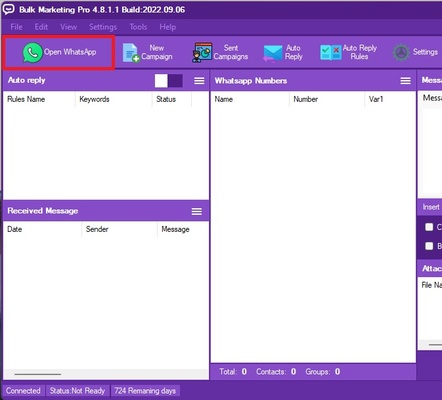Click the Sent Campaigns label
The image size is (442, 400).
point(231,52)
